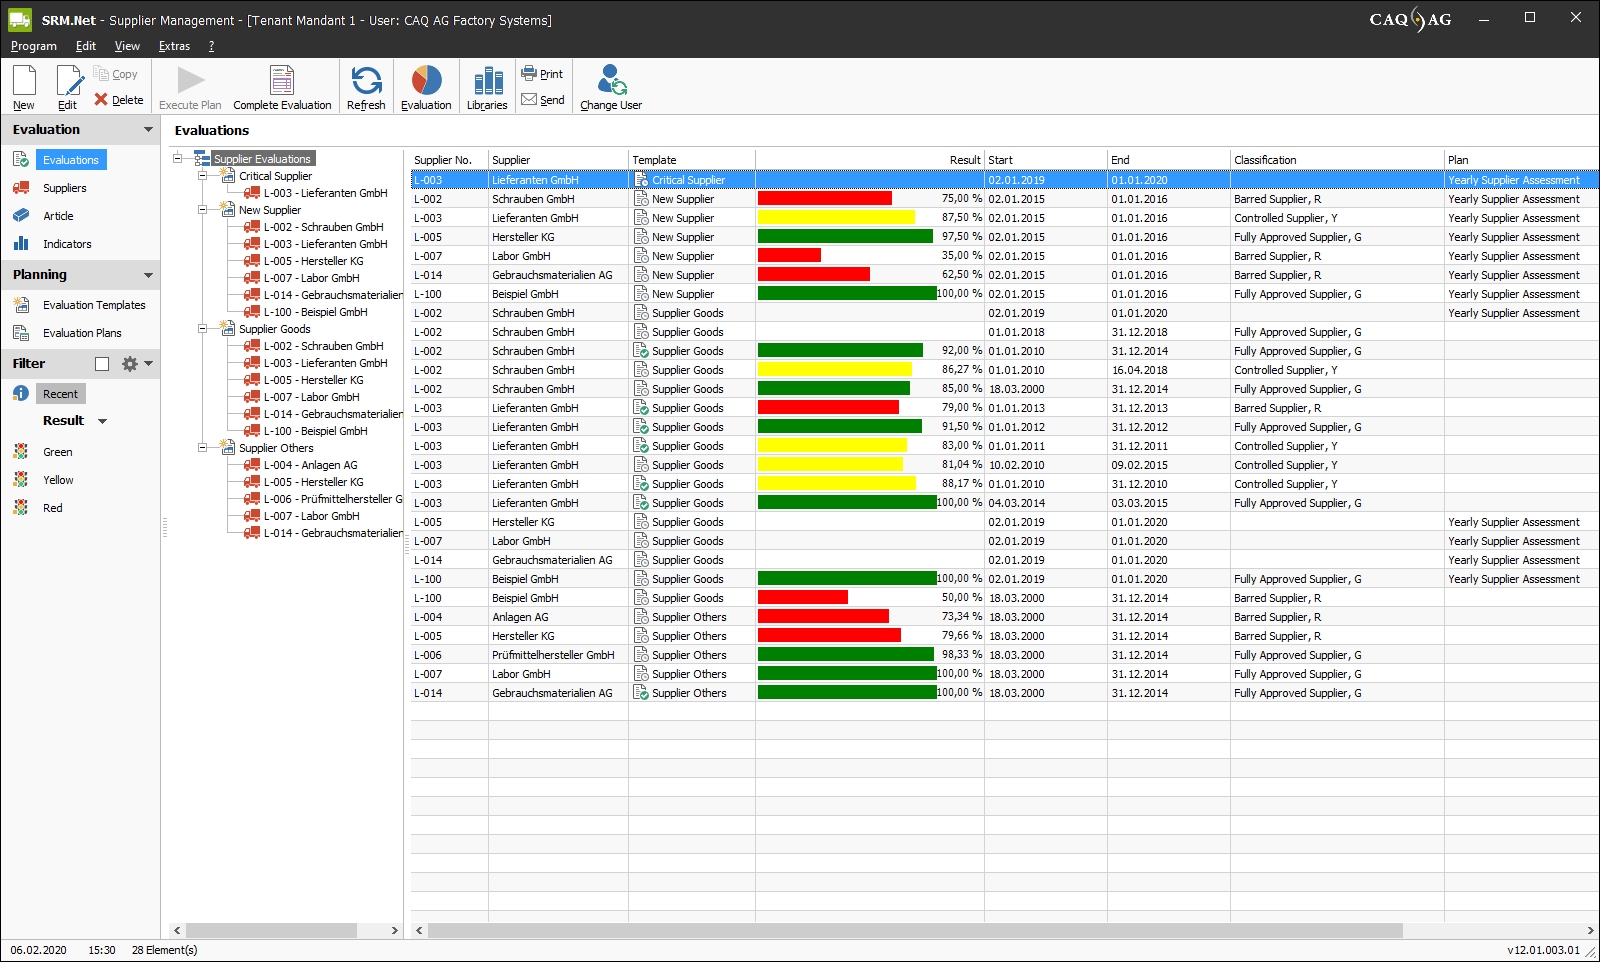Click the Copy toolbar button

point(116,74)
